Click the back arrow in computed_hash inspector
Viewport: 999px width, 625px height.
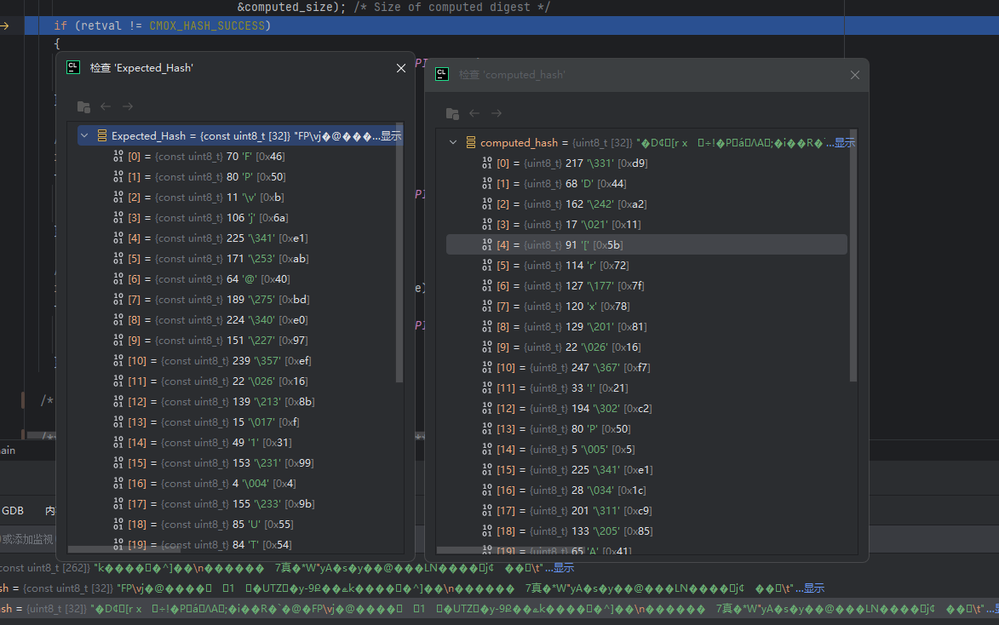pyautogui.click(x=475, y=114)
